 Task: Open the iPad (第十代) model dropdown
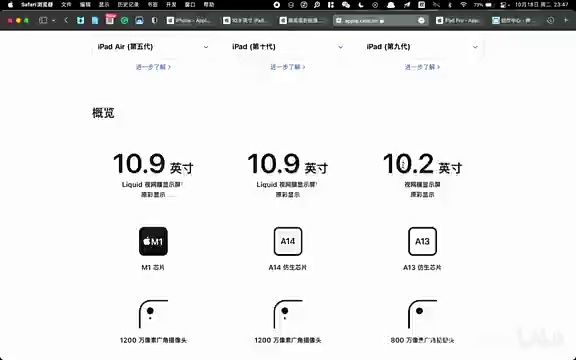pos(287,47)
